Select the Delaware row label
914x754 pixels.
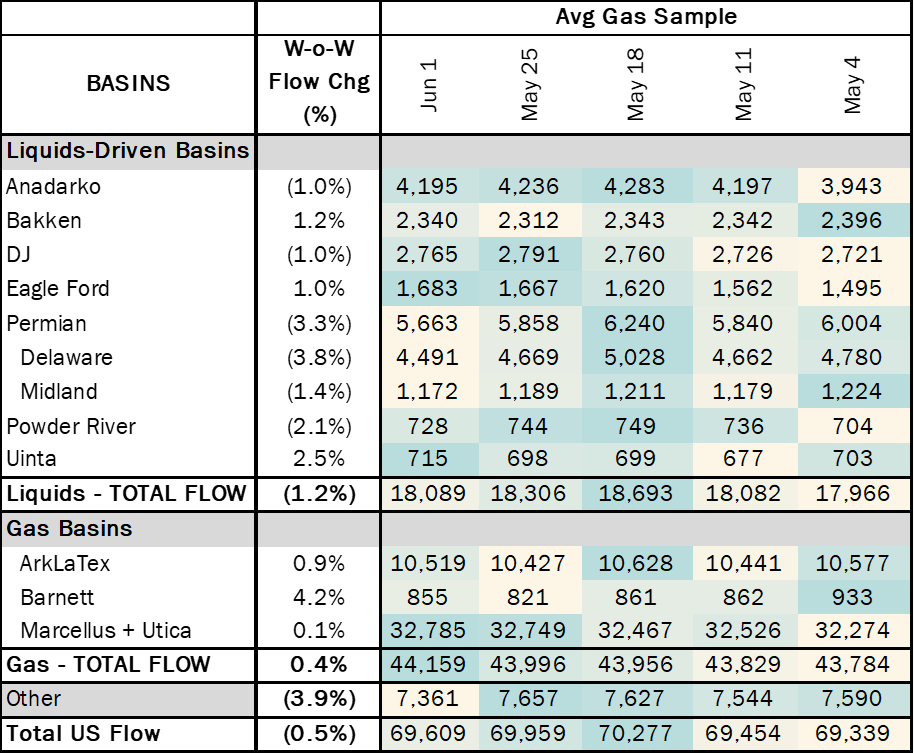(x=66, y=357)
